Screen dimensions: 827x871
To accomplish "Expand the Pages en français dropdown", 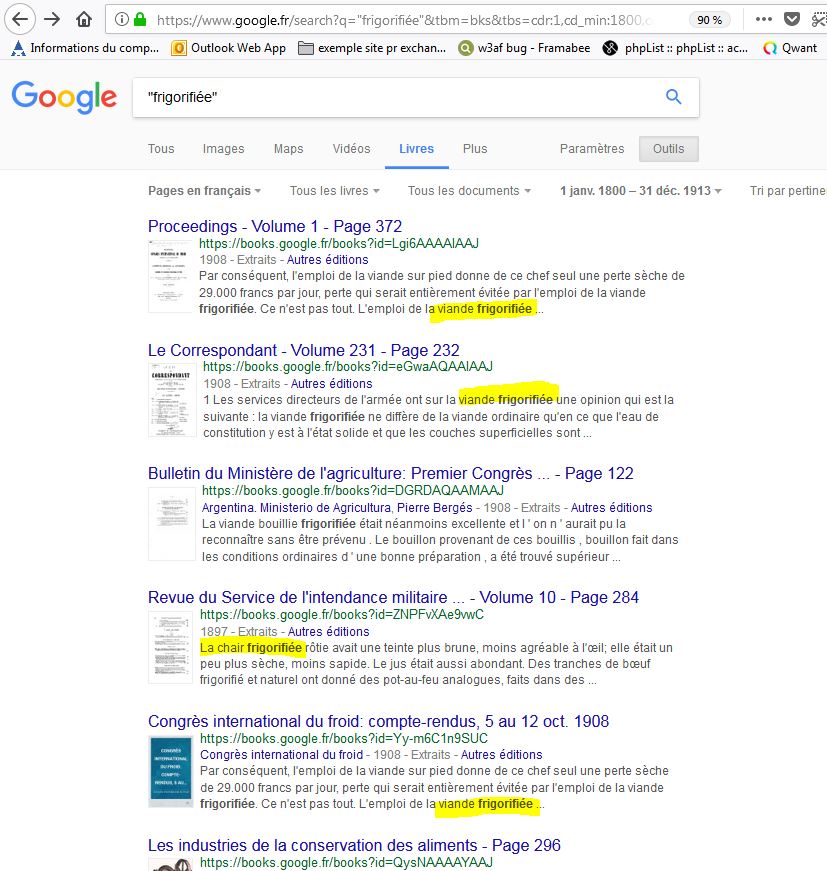I will [205, 191].
